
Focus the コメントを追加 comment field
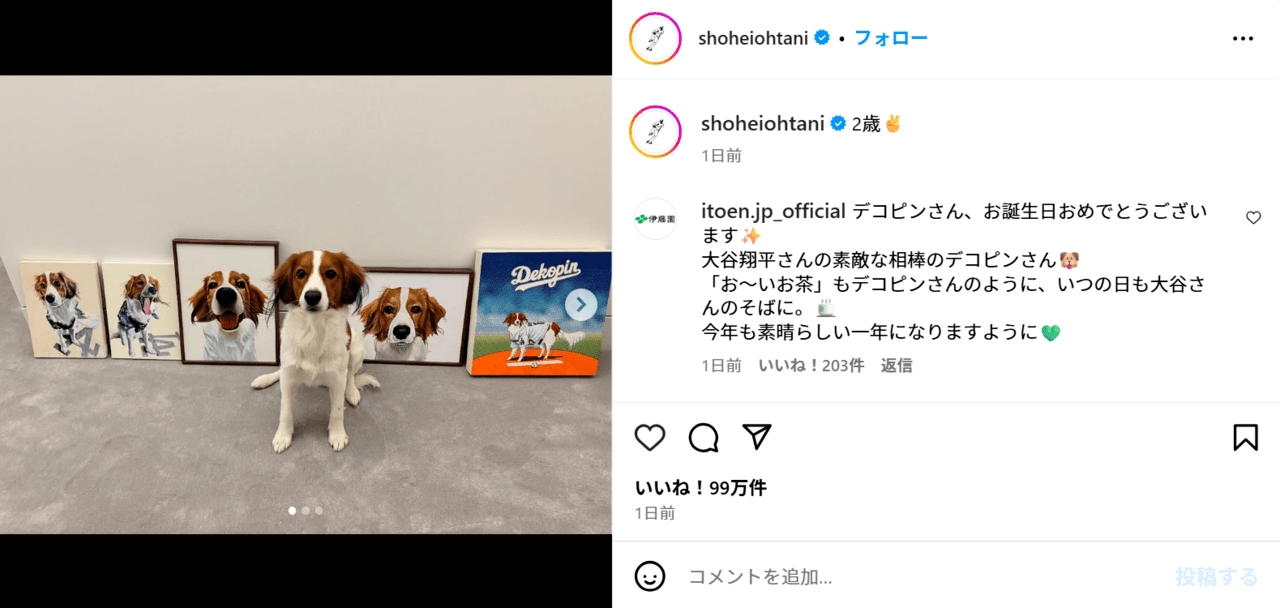click(920, 576)
